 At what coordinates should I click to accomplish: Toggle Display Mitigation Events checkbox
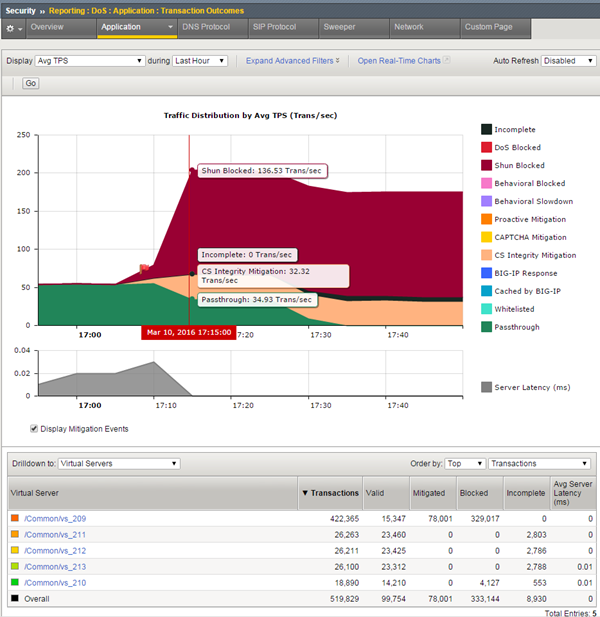pyautogui.click(x=34, y=429)
